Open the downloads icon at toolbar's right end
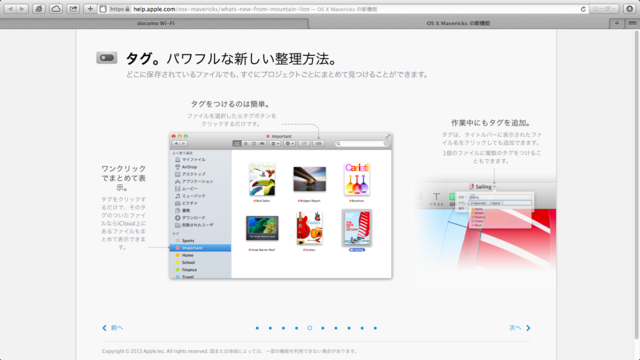The image size is (640, 360). point(630,9)
